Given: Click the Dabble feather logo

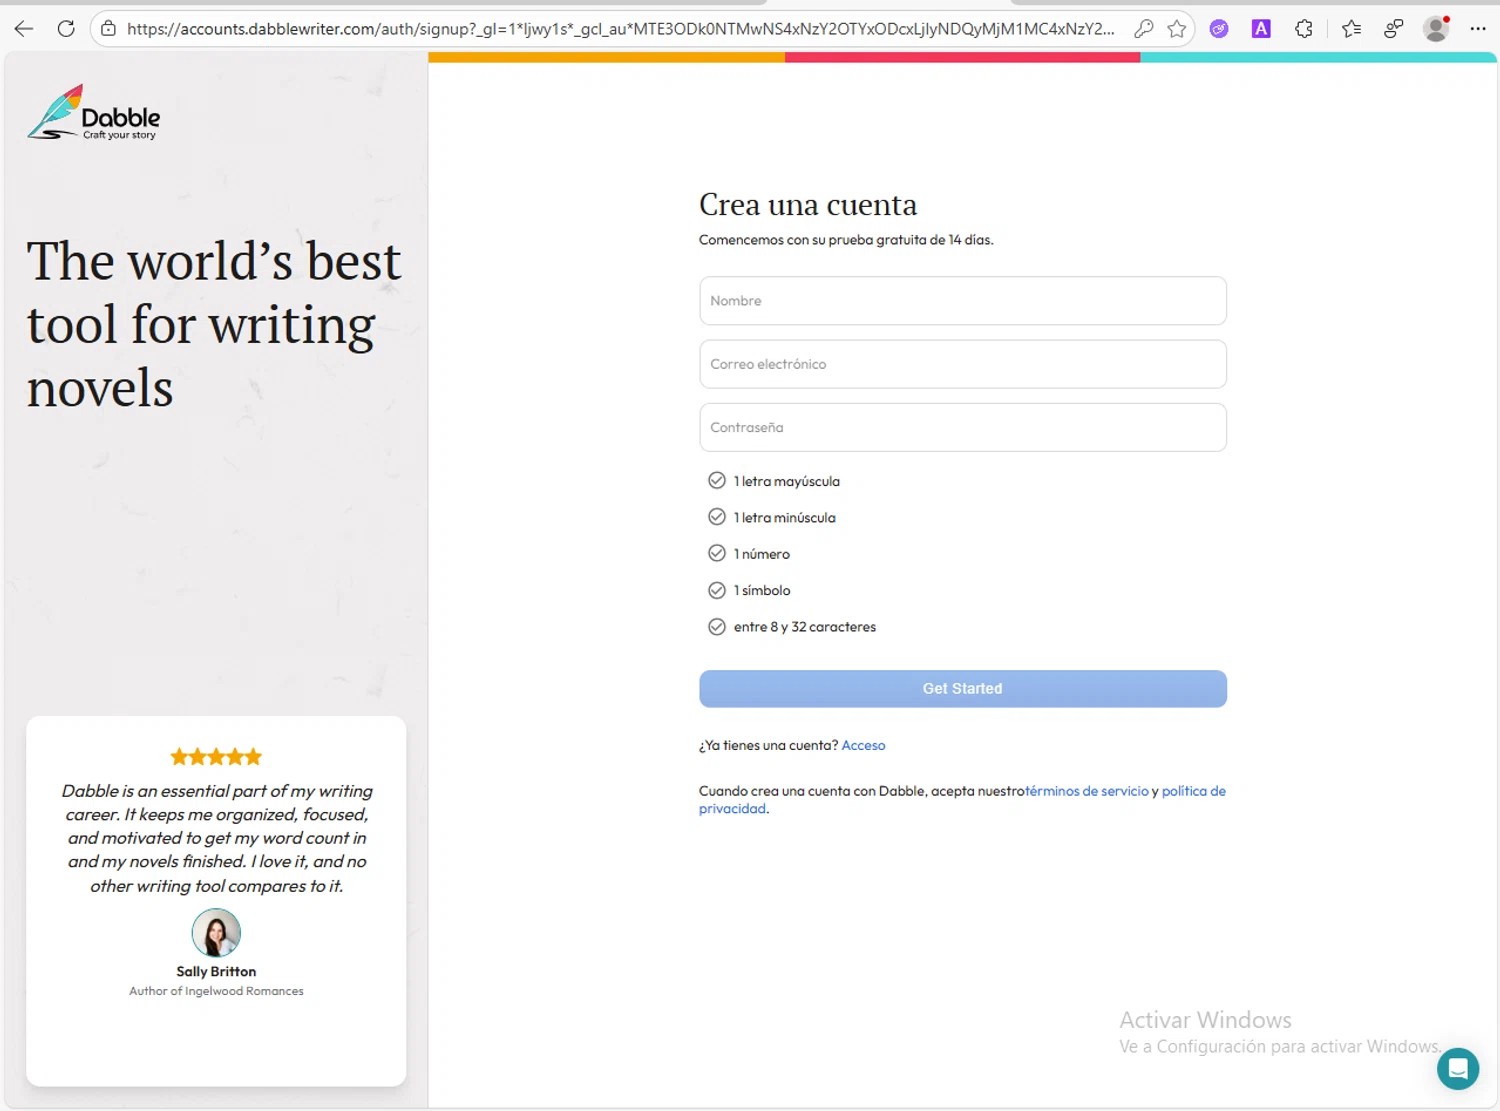Looking at the screenshot, I should (93, 112).
